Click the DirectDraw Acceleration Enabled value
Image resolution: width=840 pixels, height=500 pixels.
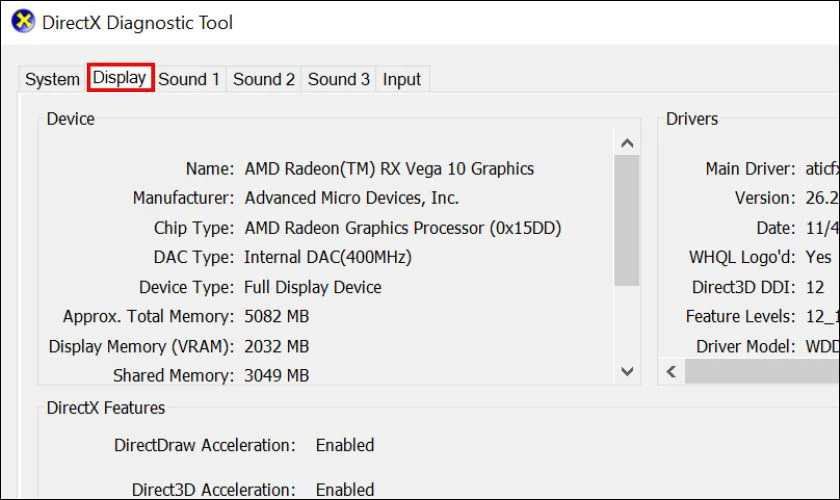click(345, 445)
